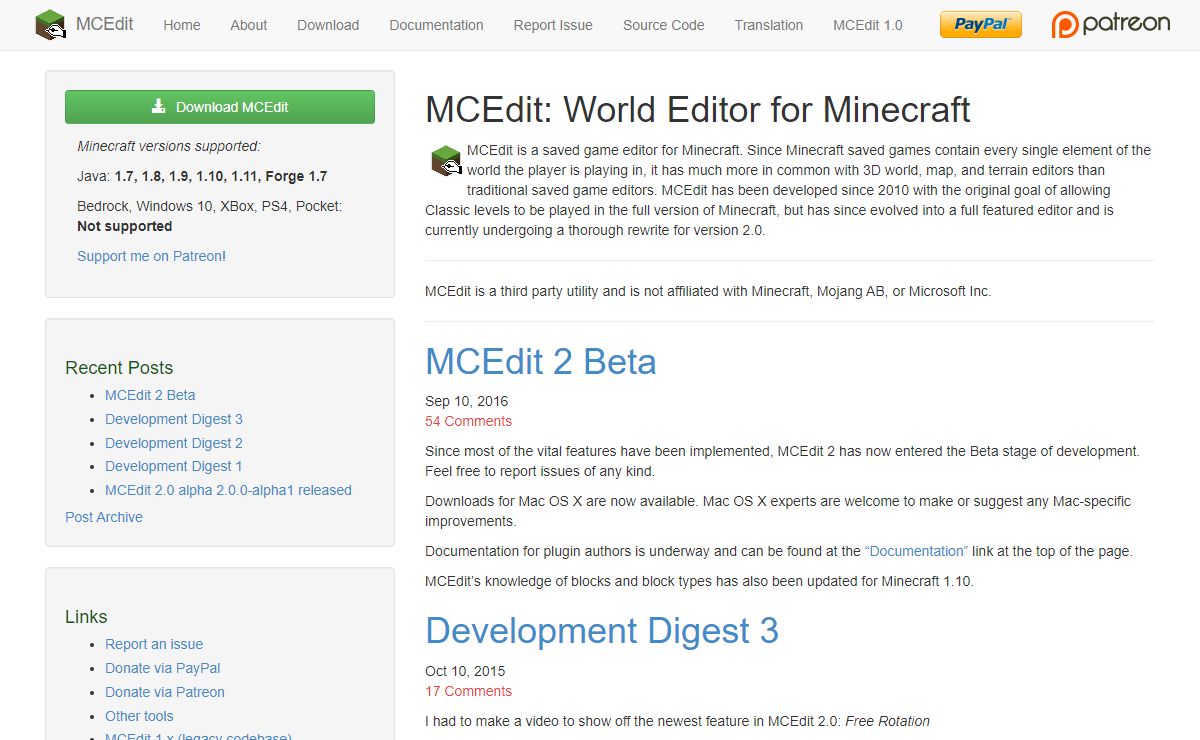Go to the Download page in navbar
The width and height of the screenshot is (1200, 740).
pos(328,25)
